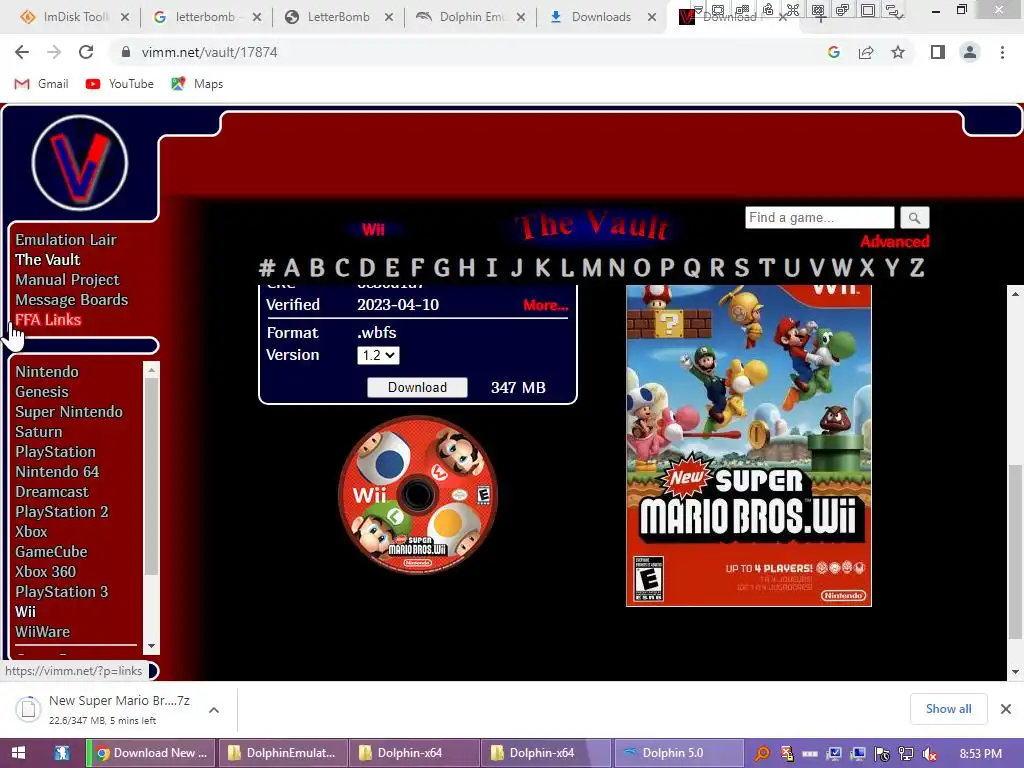
Task: Close the downloads bar
Action: click(x=1006, y=709)
